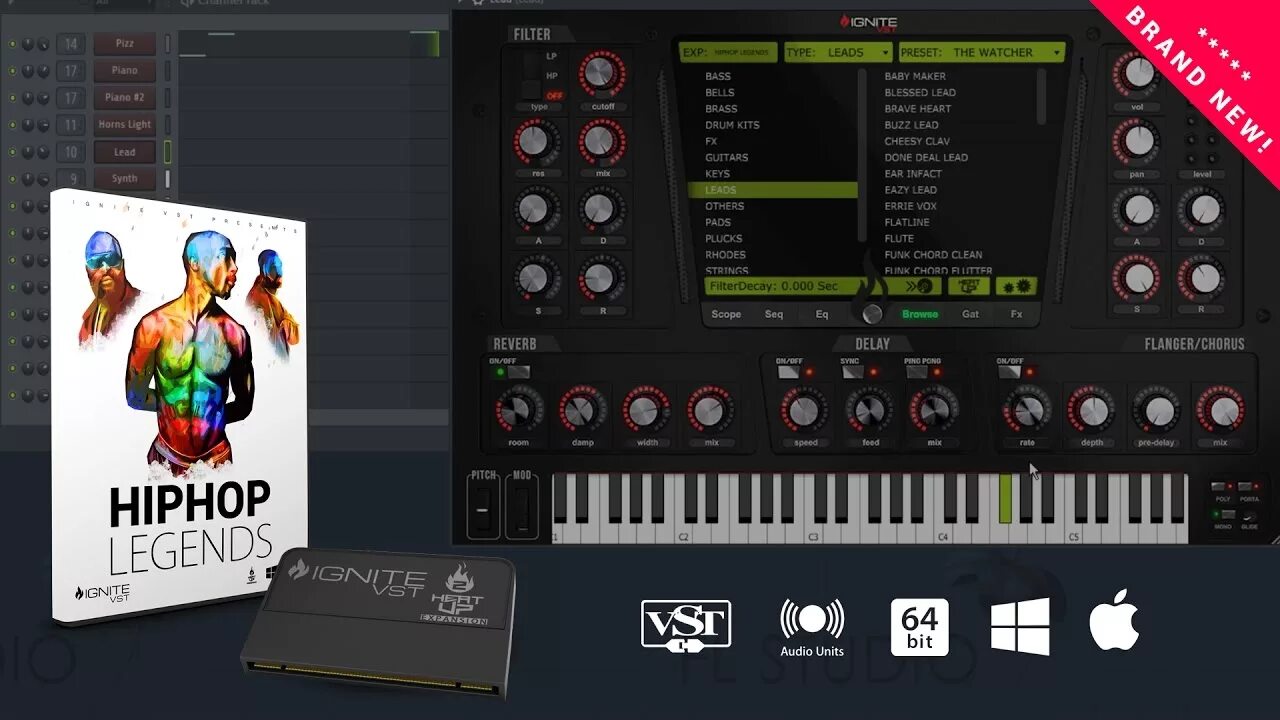This screenshot has width=1280, height=720.
Task: Select the Piano #2 channel button
Action: point(124,98)
